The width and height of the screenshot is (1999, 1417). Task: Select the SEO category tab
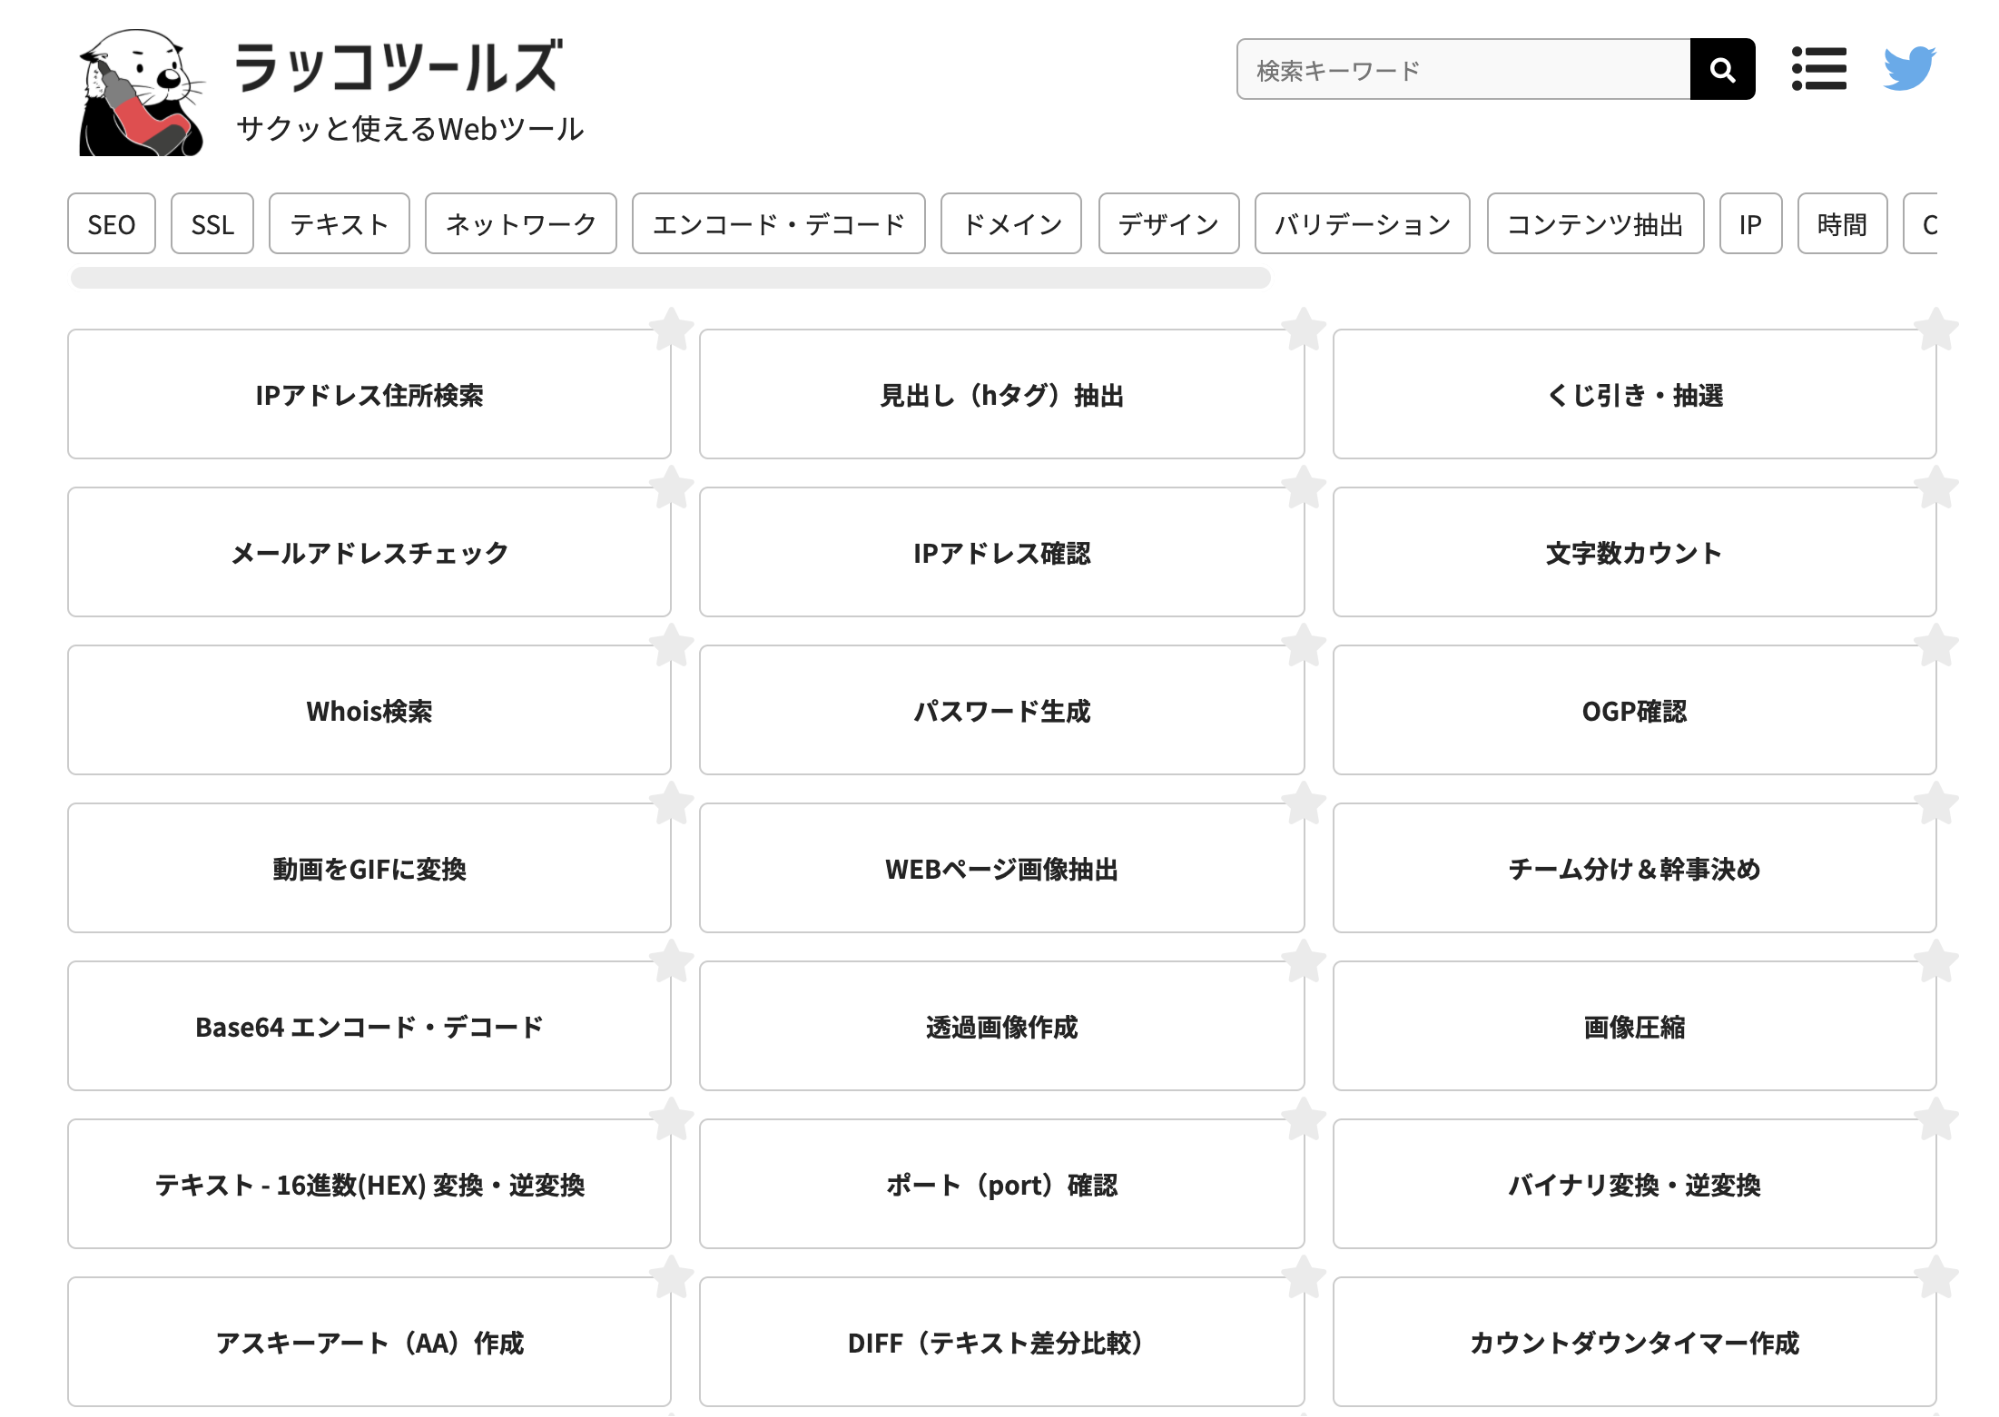point(111,224)
